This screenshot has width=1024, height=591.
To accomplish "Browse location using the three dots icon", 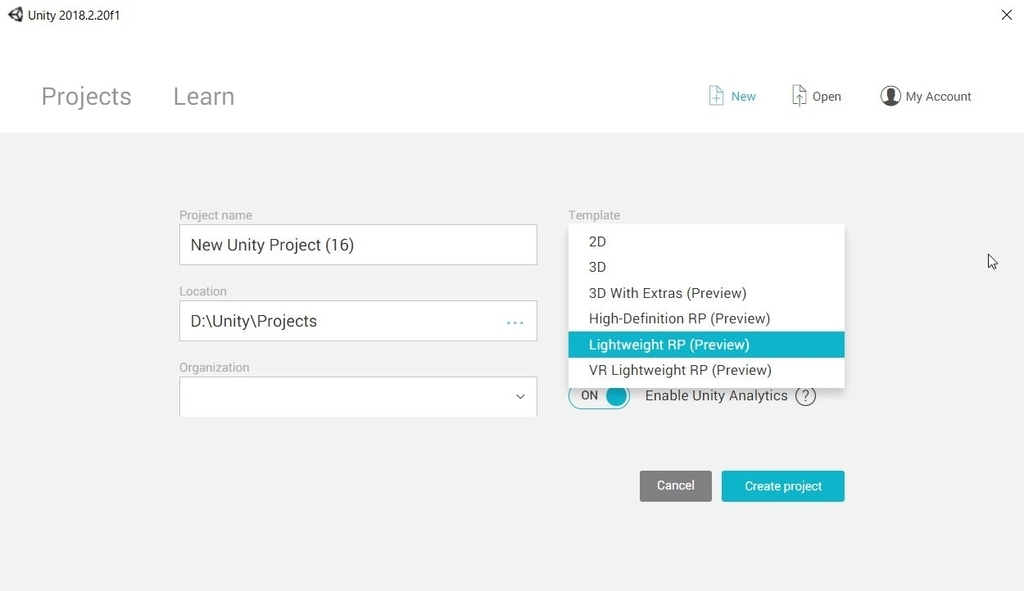I will click(x=515, y=322).
